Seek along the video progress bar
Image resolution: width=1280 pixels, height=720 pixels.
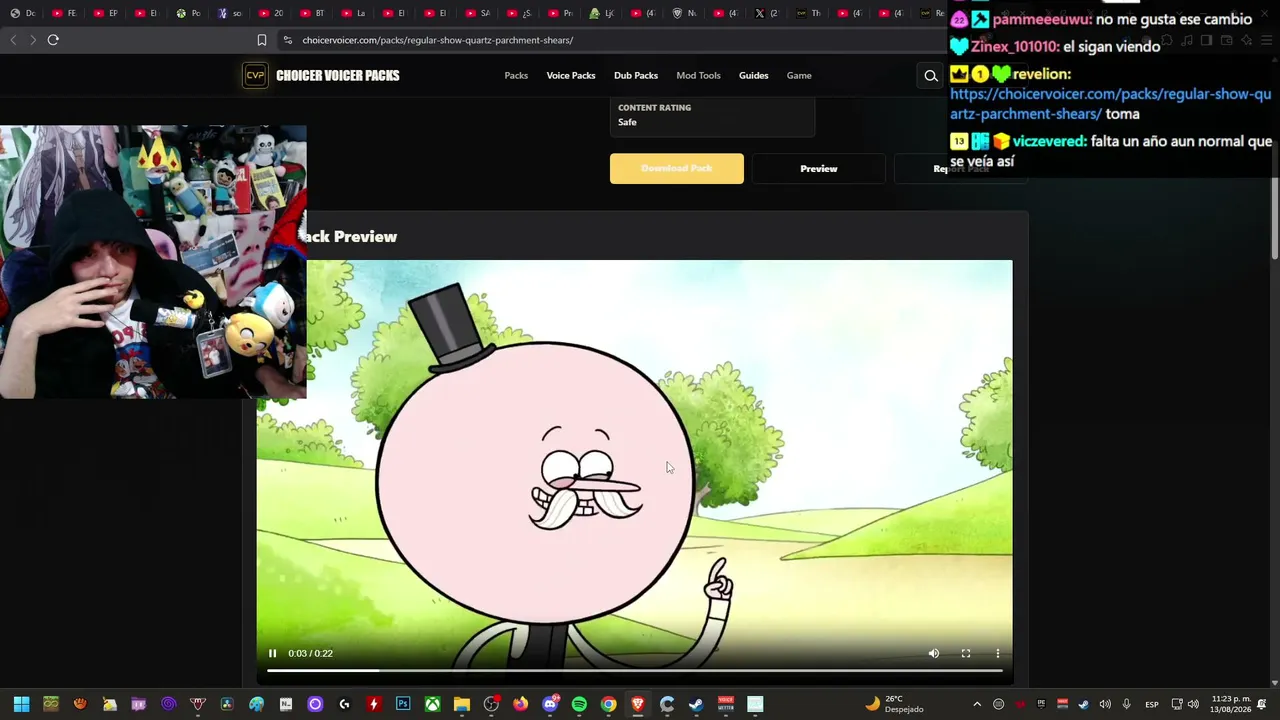click(x=635, y=670)
